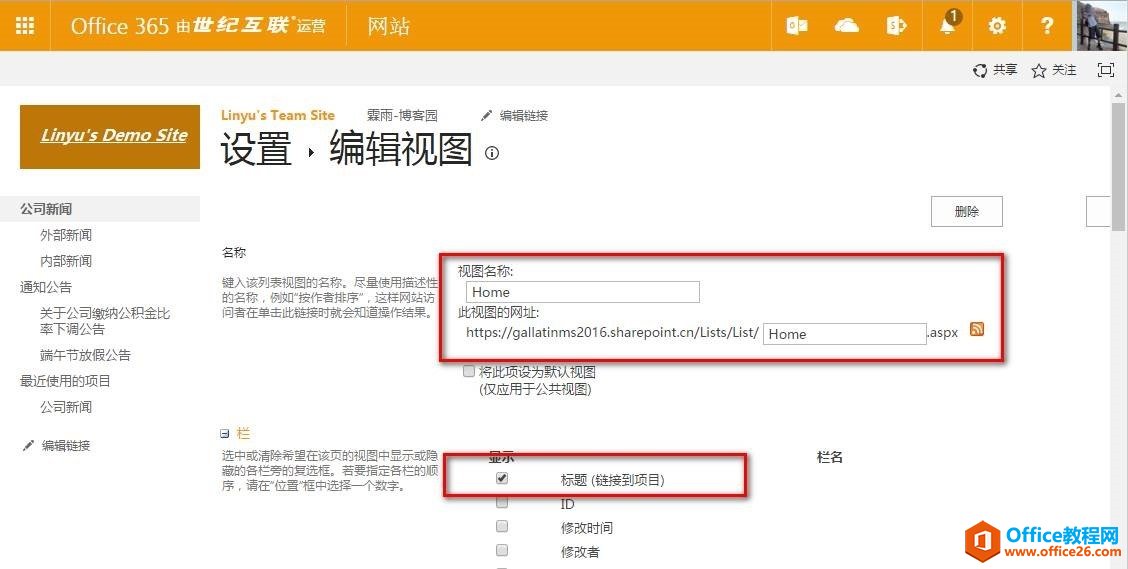The height and width of the screenshot is (569, 1128).
Task: Click the view URL Home input field
Action: [x=845, y=334]
